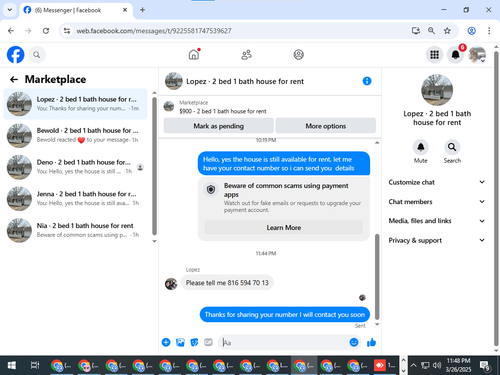Open the Facebook home logo
The width and height of the screenshot is (500, 375).
[x=16, y=55]
